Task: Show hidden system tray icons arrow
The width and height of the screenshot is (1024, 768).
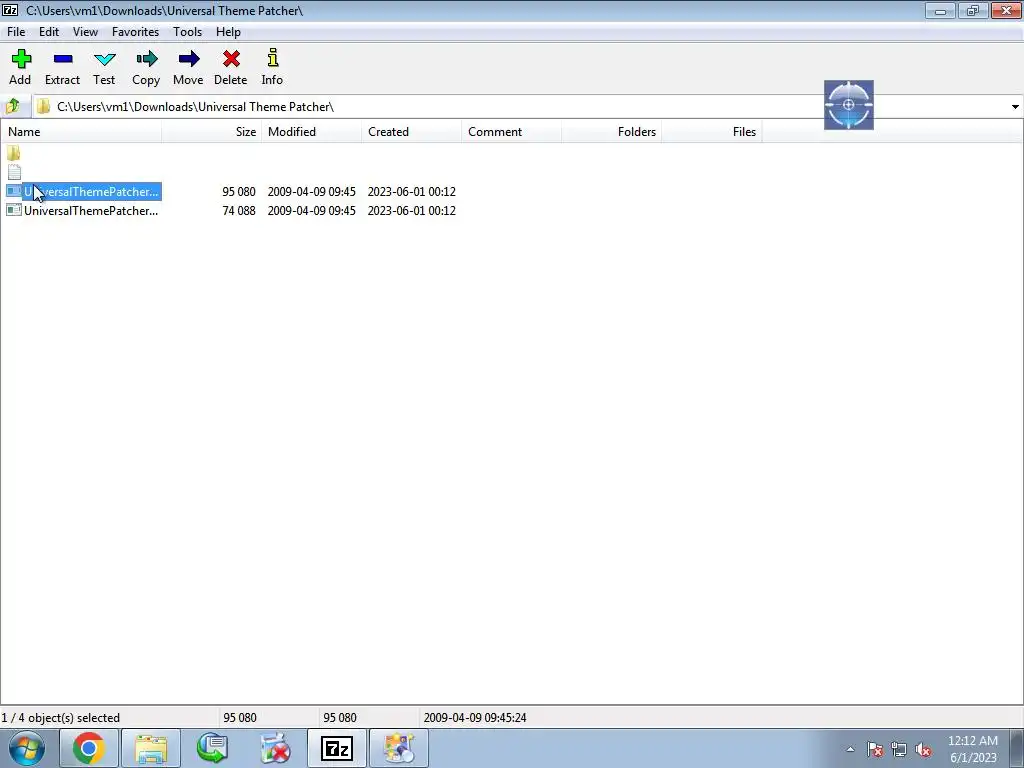Action: click(850, 749)
